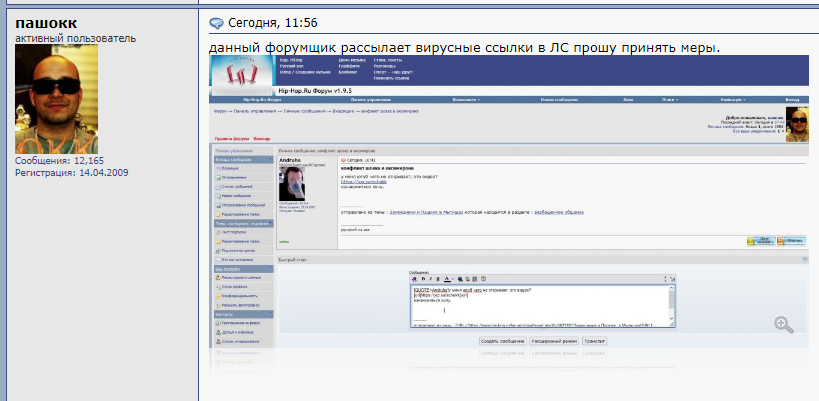819x401 pixels.
Task: Click Underline icon in embedded quick reply toolbar
Action: 438,279
